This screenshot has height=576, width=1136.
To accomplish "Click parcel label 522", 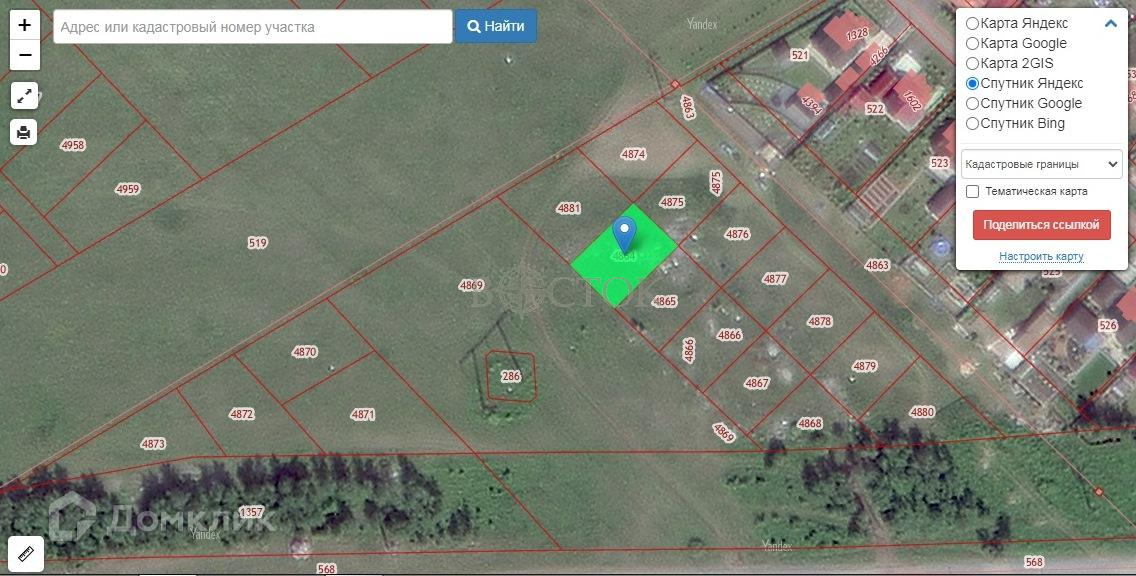I will point(874,109).
